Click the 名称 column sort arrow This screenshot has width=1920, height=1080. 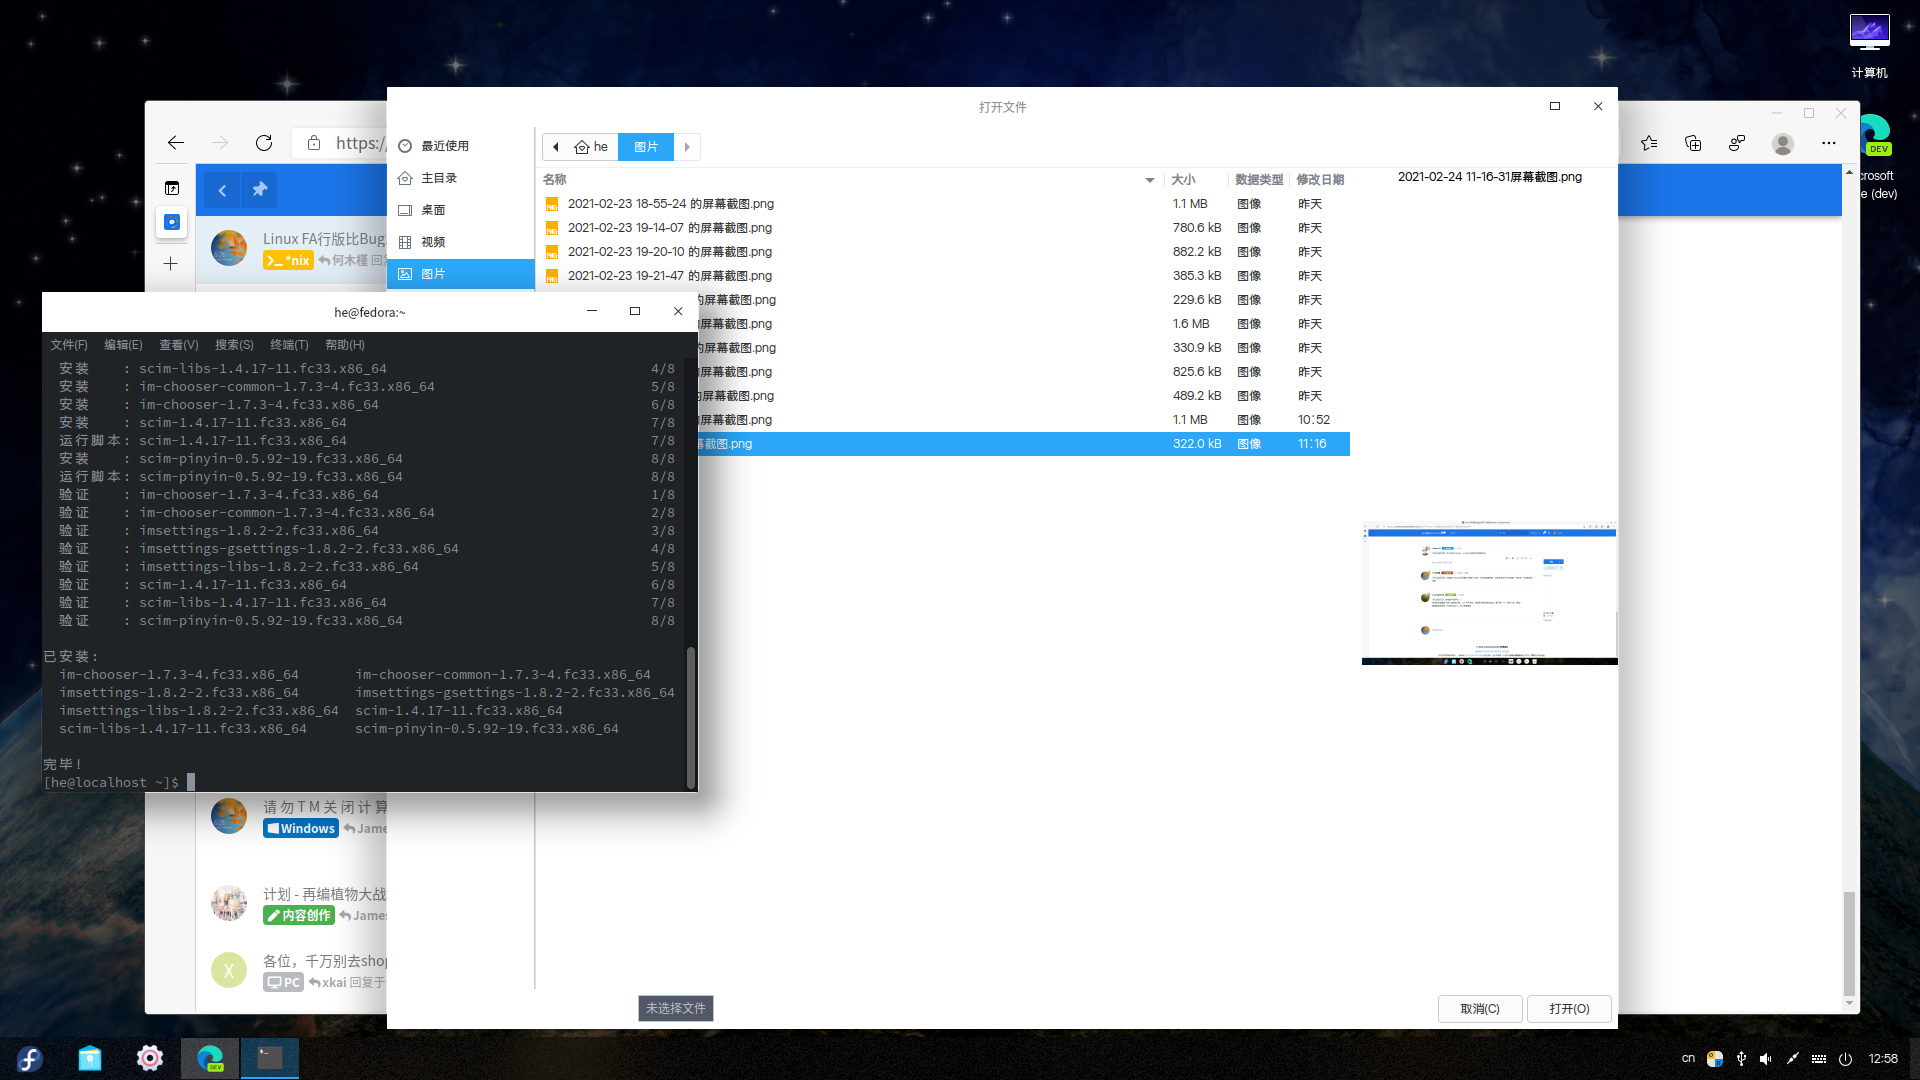(1150, 180)
